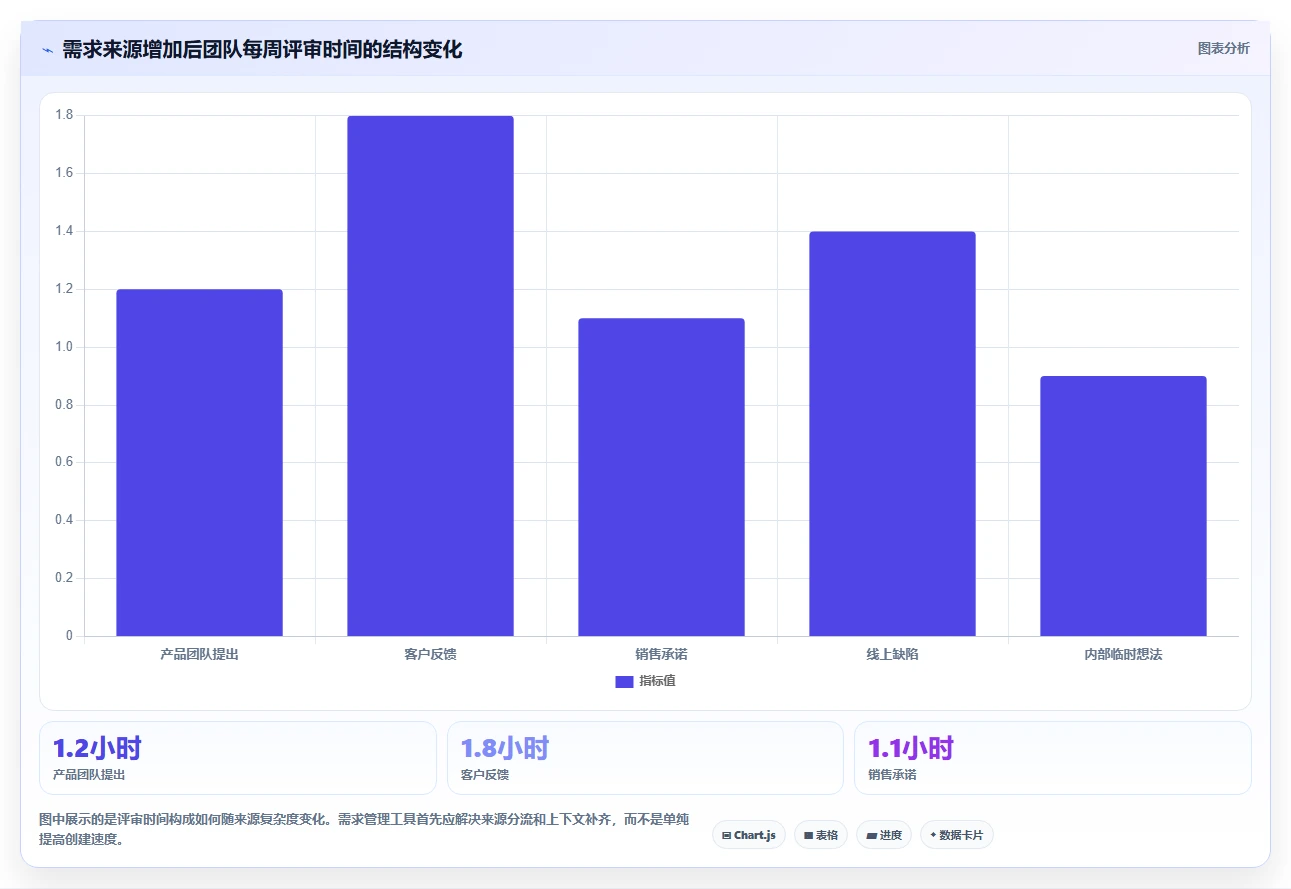Image resolution: width=1291 pixels, height=889 pixels.
Task: Open the 1.8小时 stat card
Action: coord(645,758)
